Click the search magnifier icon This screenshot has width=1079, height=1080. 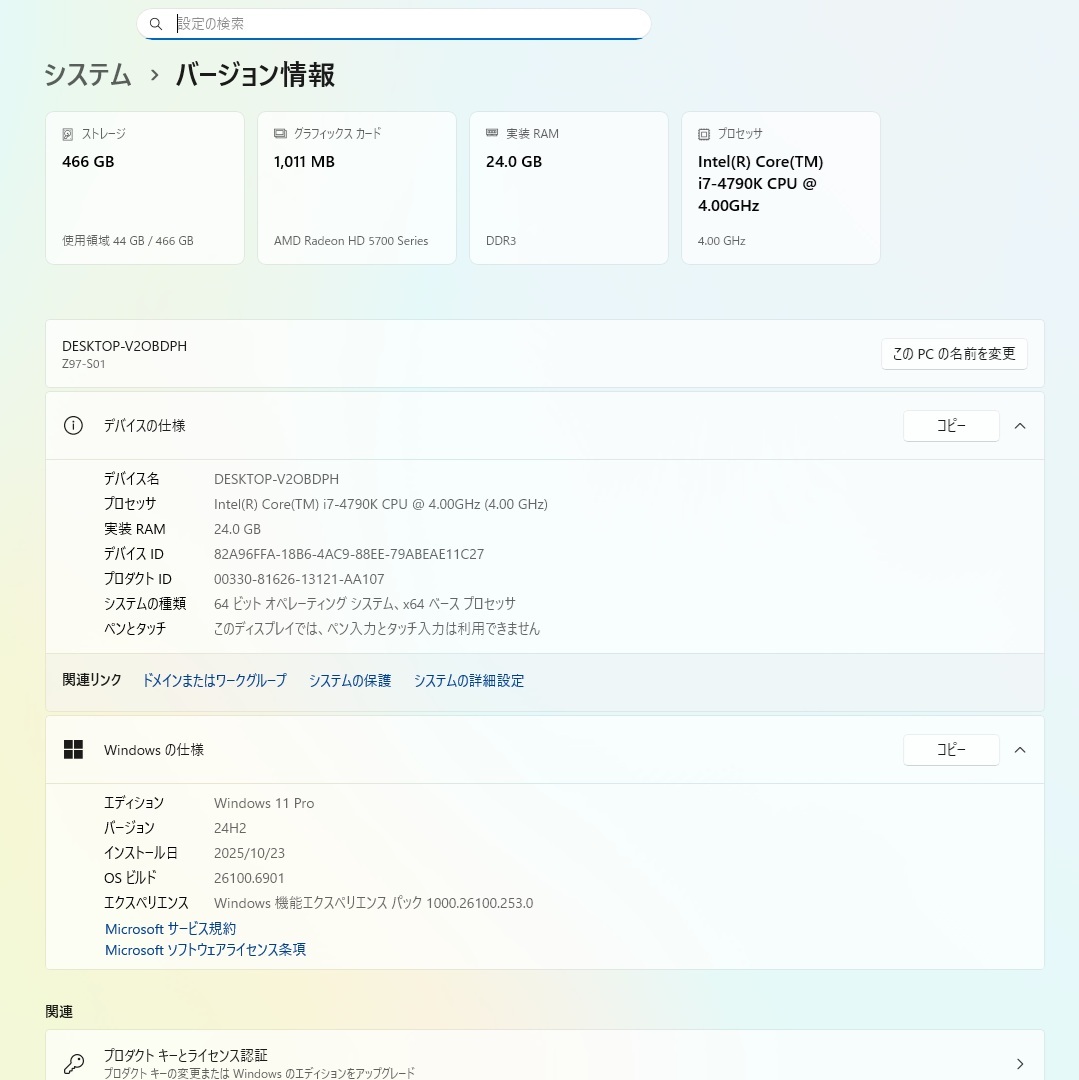[156, 23]
